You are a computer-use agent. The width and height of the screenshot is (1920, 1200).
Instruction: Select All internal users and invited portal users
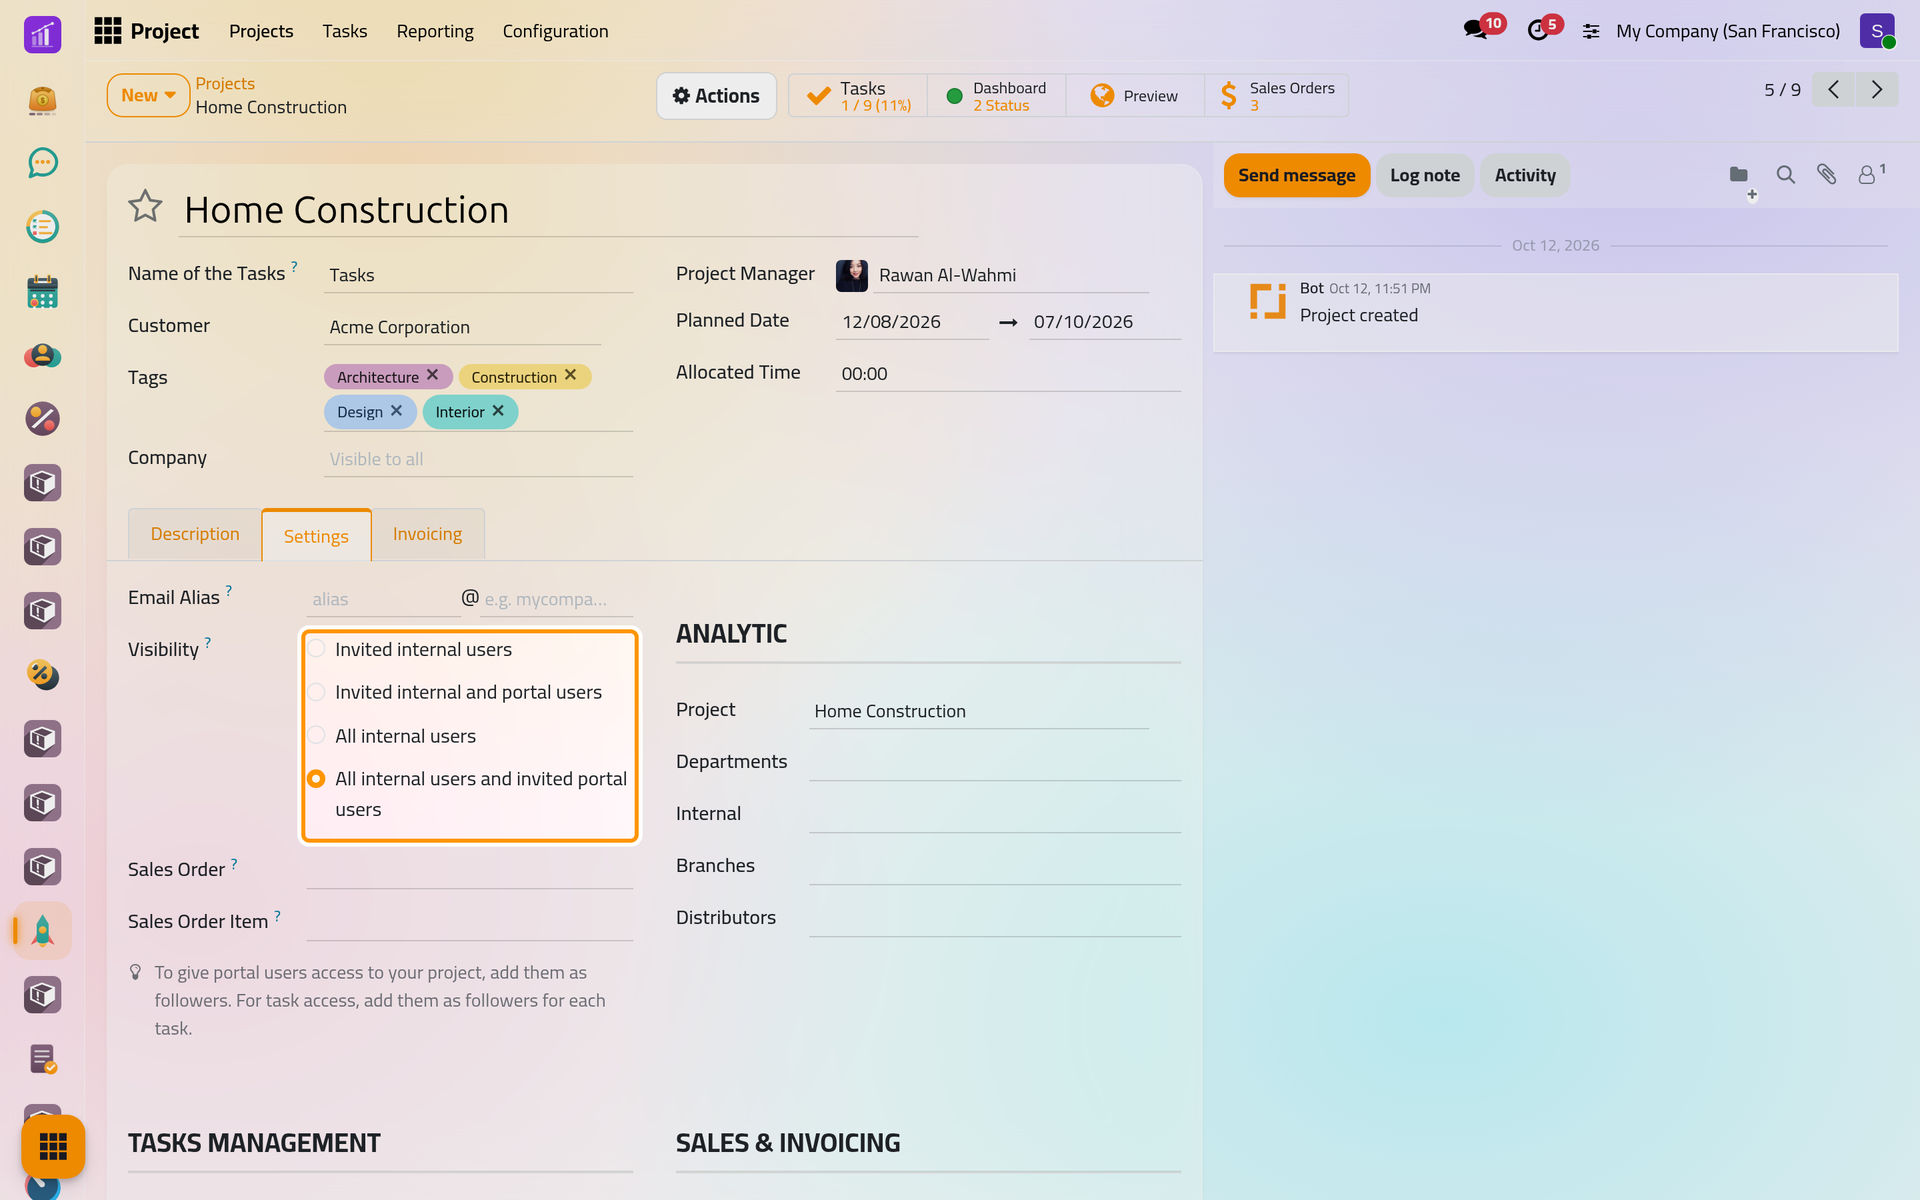pyautogui.click(x=316, y=778)
